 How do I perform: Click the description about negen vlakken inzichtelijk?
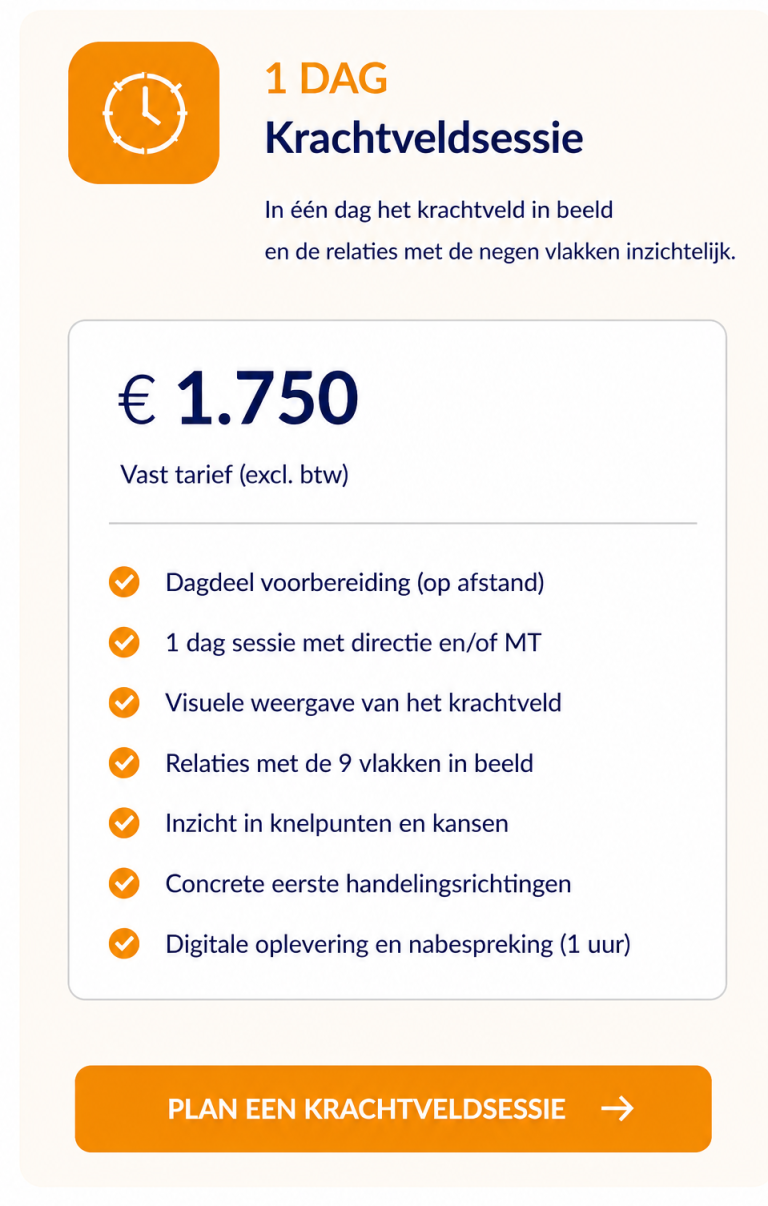pos(500,252)
